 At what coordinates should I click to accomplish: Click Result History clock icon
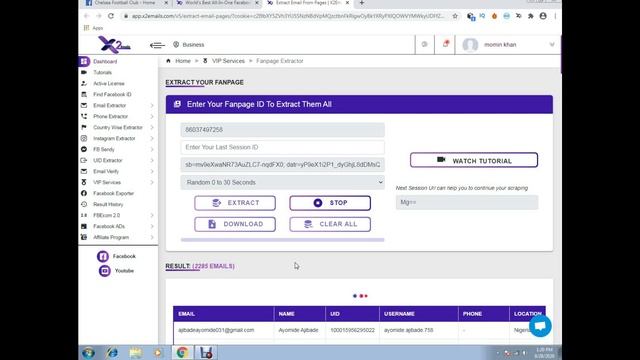[x=84, y=204]
